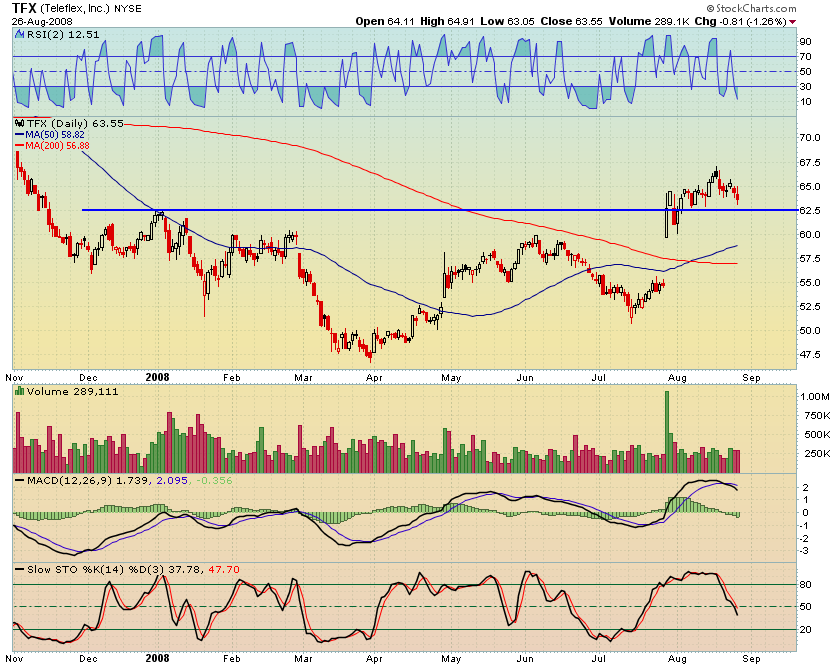837x664 pixels.
Task: Click the "NYSE" exchange label
Action: (x=128, y=9)
